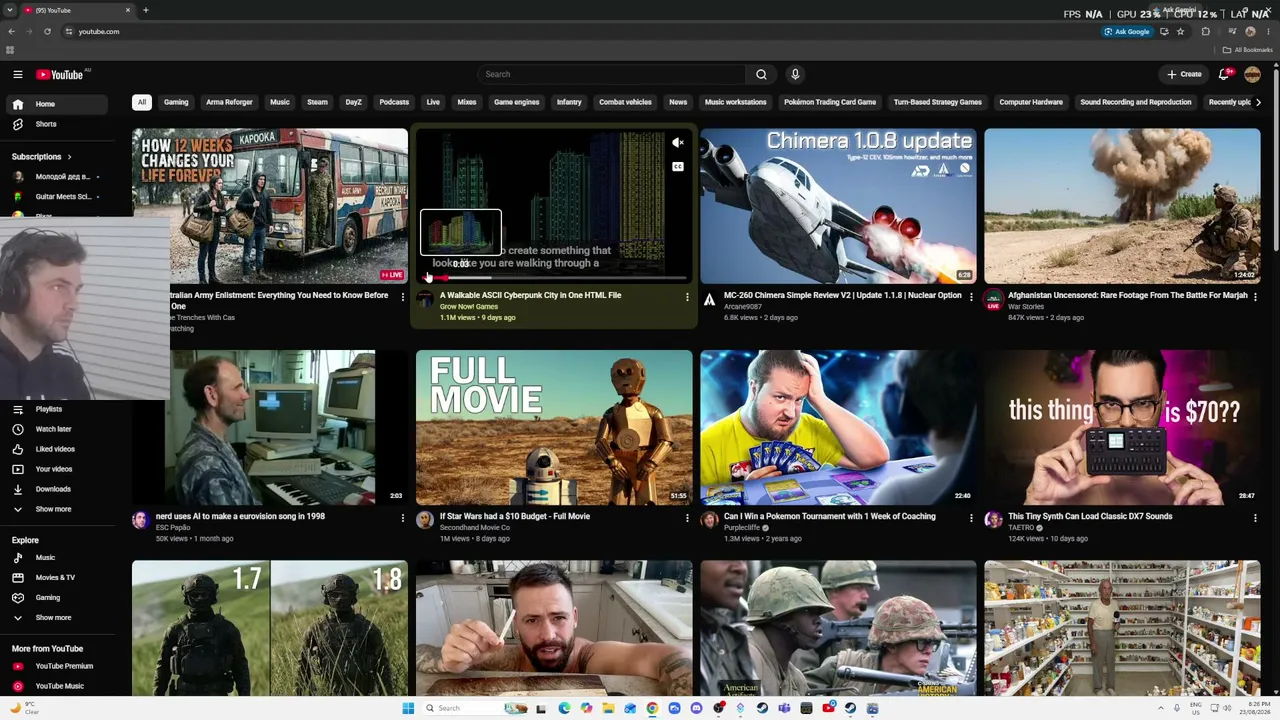
Task: Click the YouTube logo
Action: [x=60, y=74]
